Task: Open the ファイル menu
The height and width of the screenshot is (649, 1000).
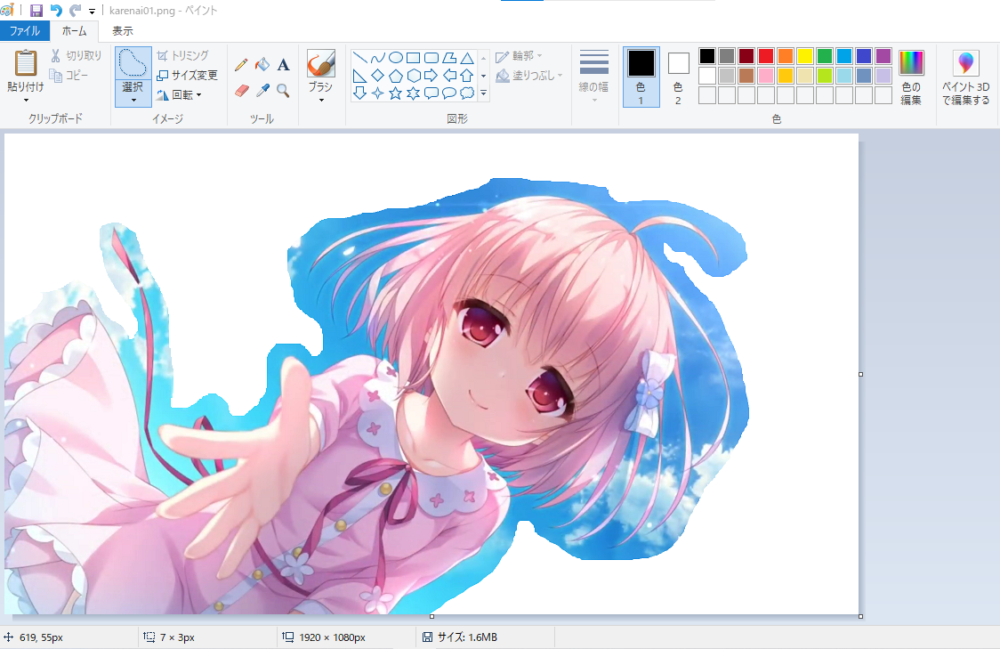Action: [25, 31]
